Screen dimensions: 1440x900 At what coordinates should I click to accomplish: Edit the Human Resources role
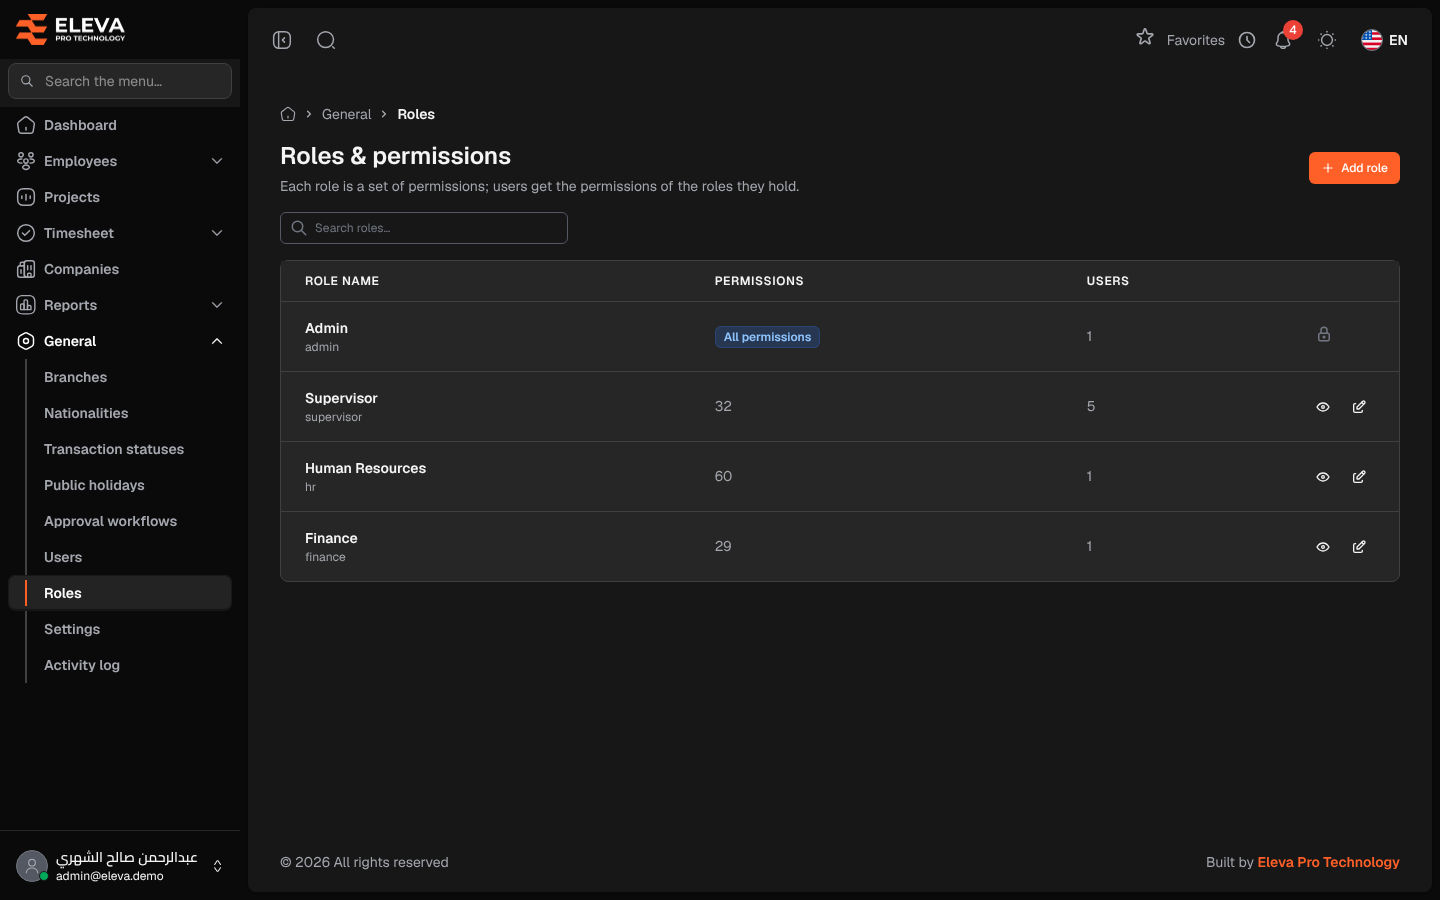click(x=1359, y=477)
